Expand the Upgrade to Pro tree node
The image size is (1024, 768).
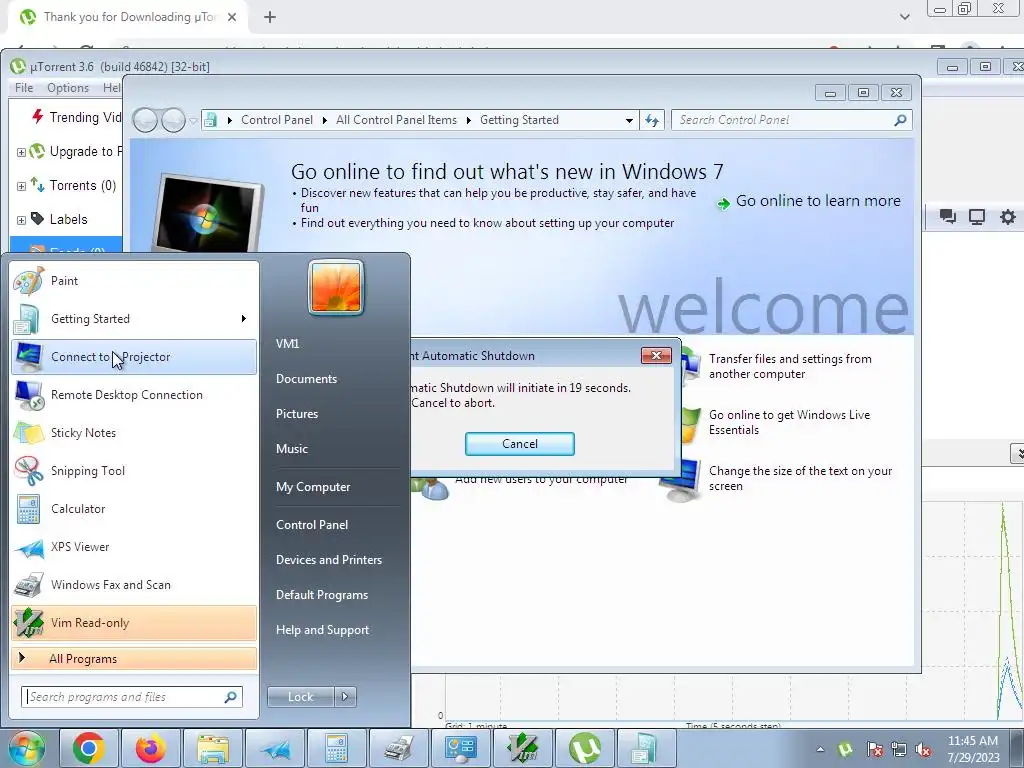click(22, 152)
